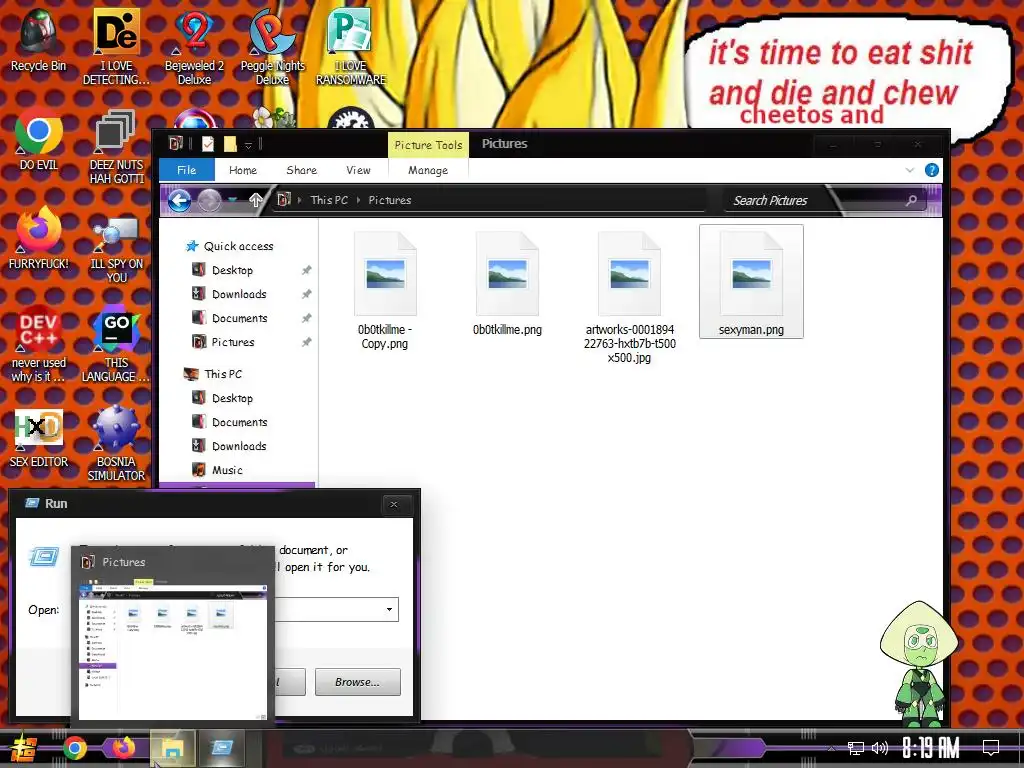Open the File tab in Pictures window

click(187, 170)
